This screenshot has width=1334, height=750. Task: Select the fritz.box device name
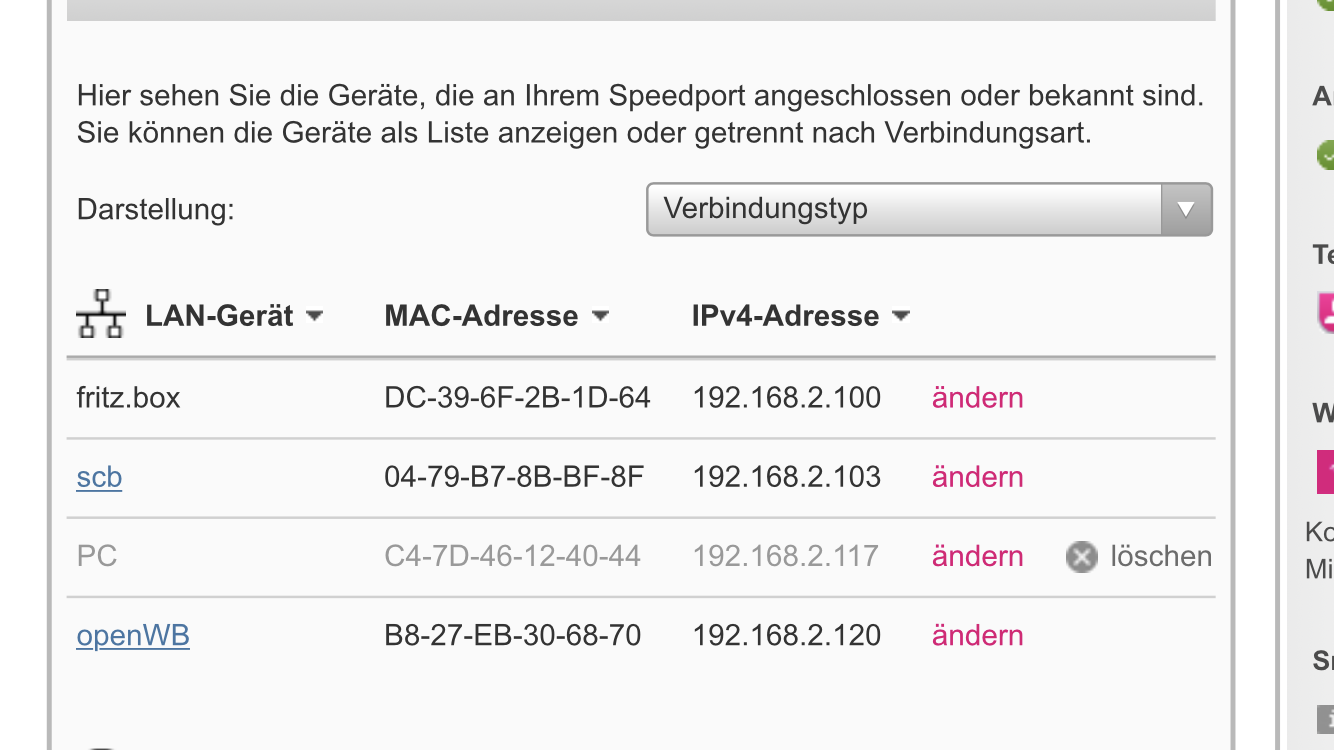tap(128, 398)
